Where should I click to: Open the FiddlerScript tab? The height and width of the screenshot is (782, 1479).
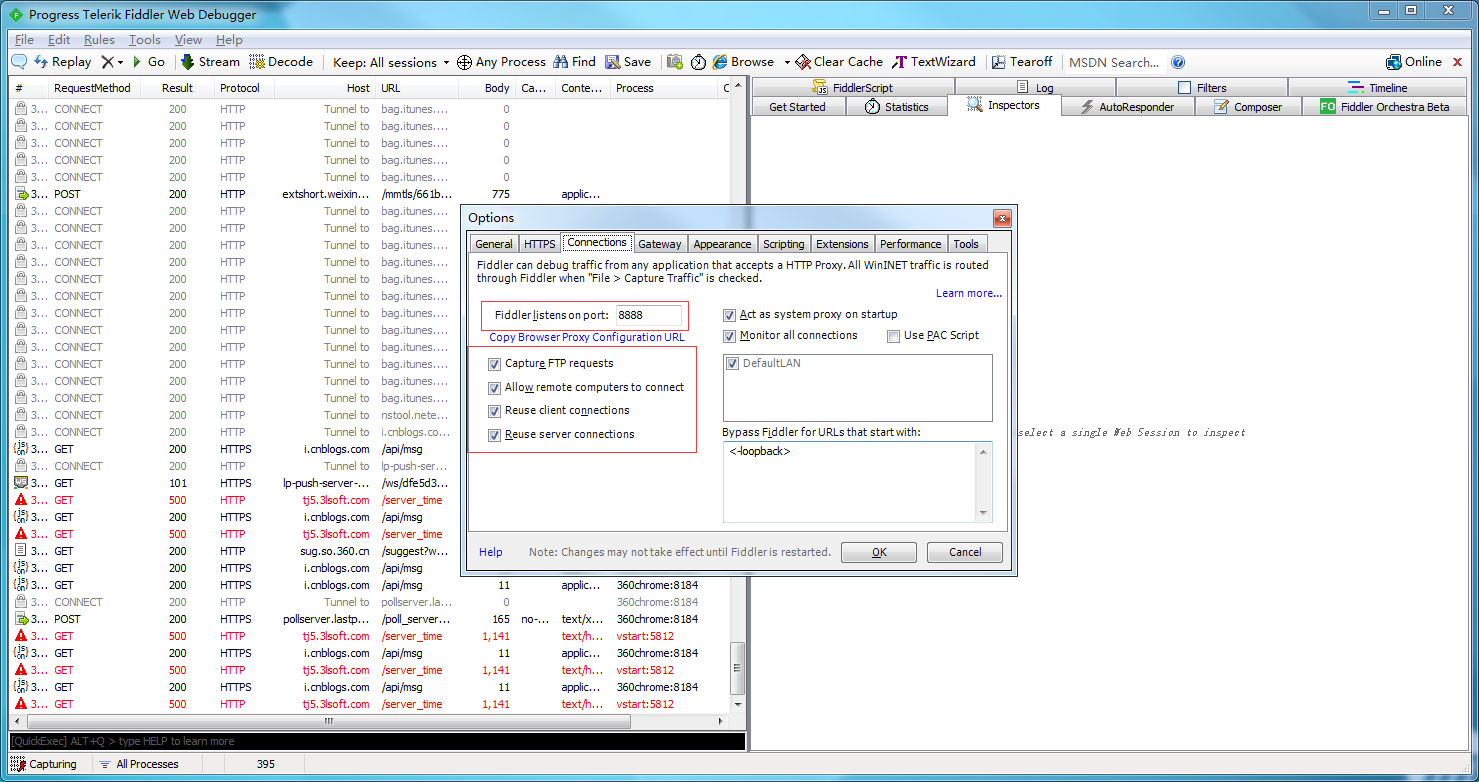[x=853, y=88]
